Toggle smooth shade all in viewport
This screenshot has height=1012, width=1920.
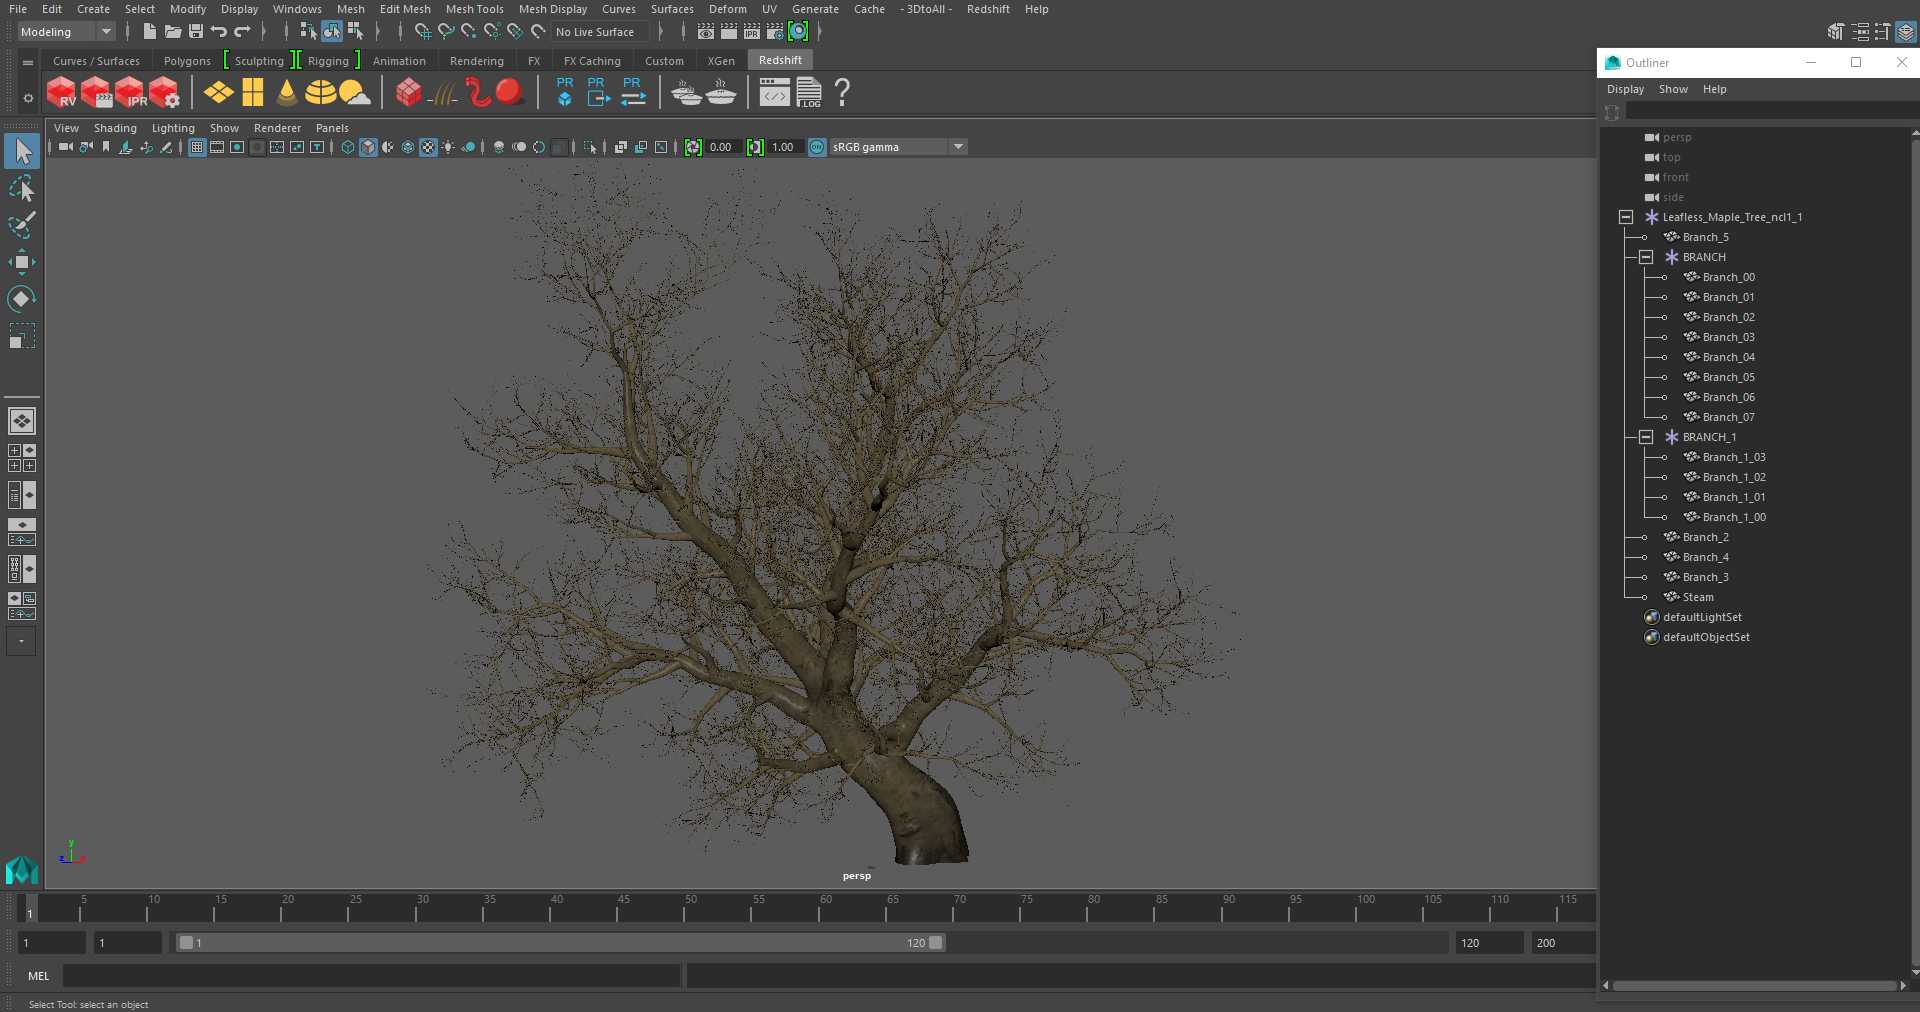[x=368, y=147]
